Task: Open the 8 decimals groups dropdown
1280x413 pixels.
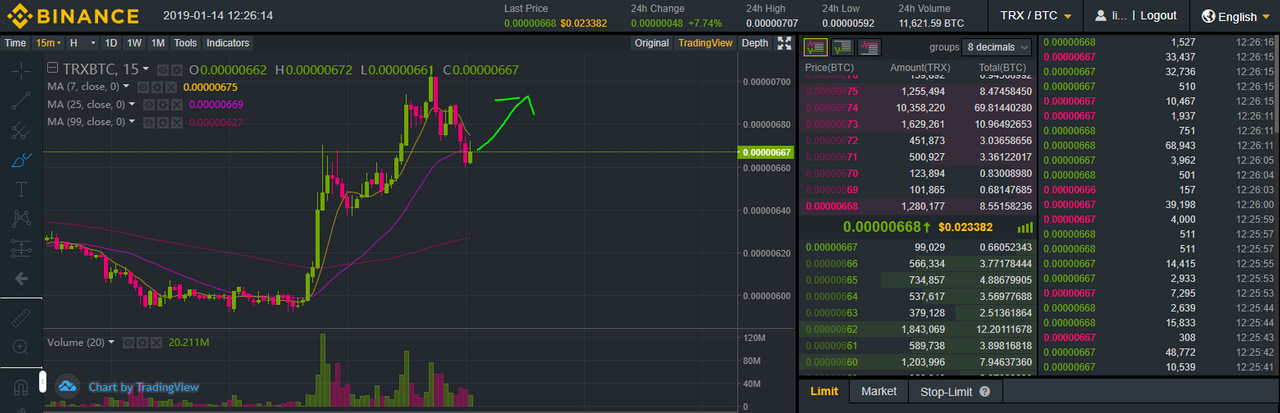Action: coord(997,47)
